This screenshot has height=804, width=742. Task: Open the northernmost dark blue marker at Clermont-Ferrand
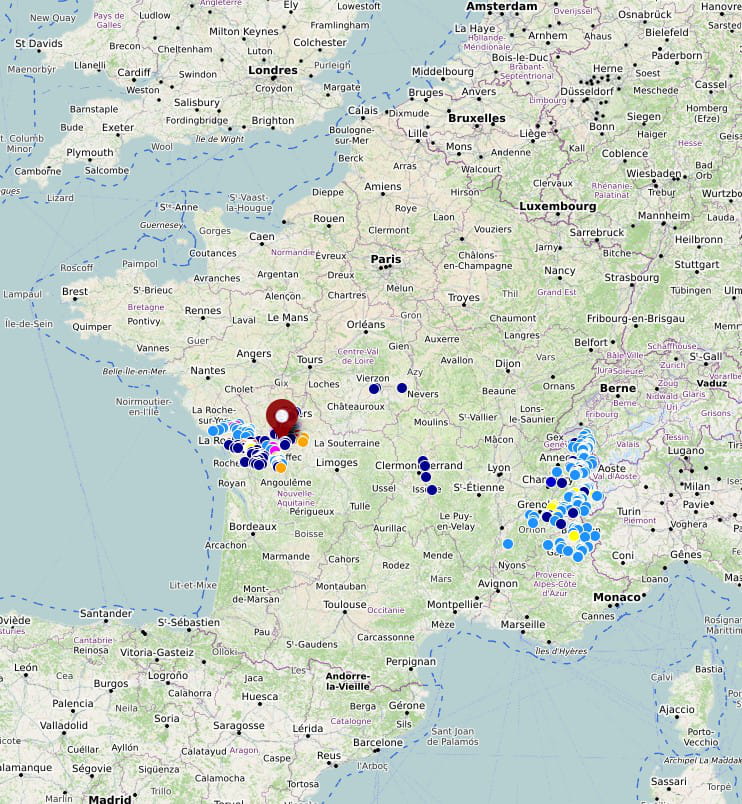(x=423, y=459)
